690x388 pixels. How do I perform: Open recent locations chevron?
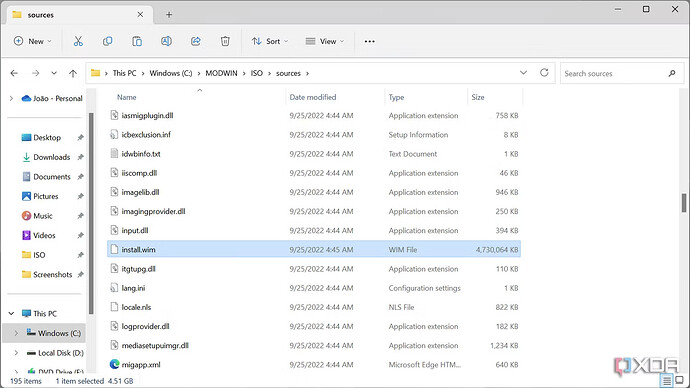[54, 73]
